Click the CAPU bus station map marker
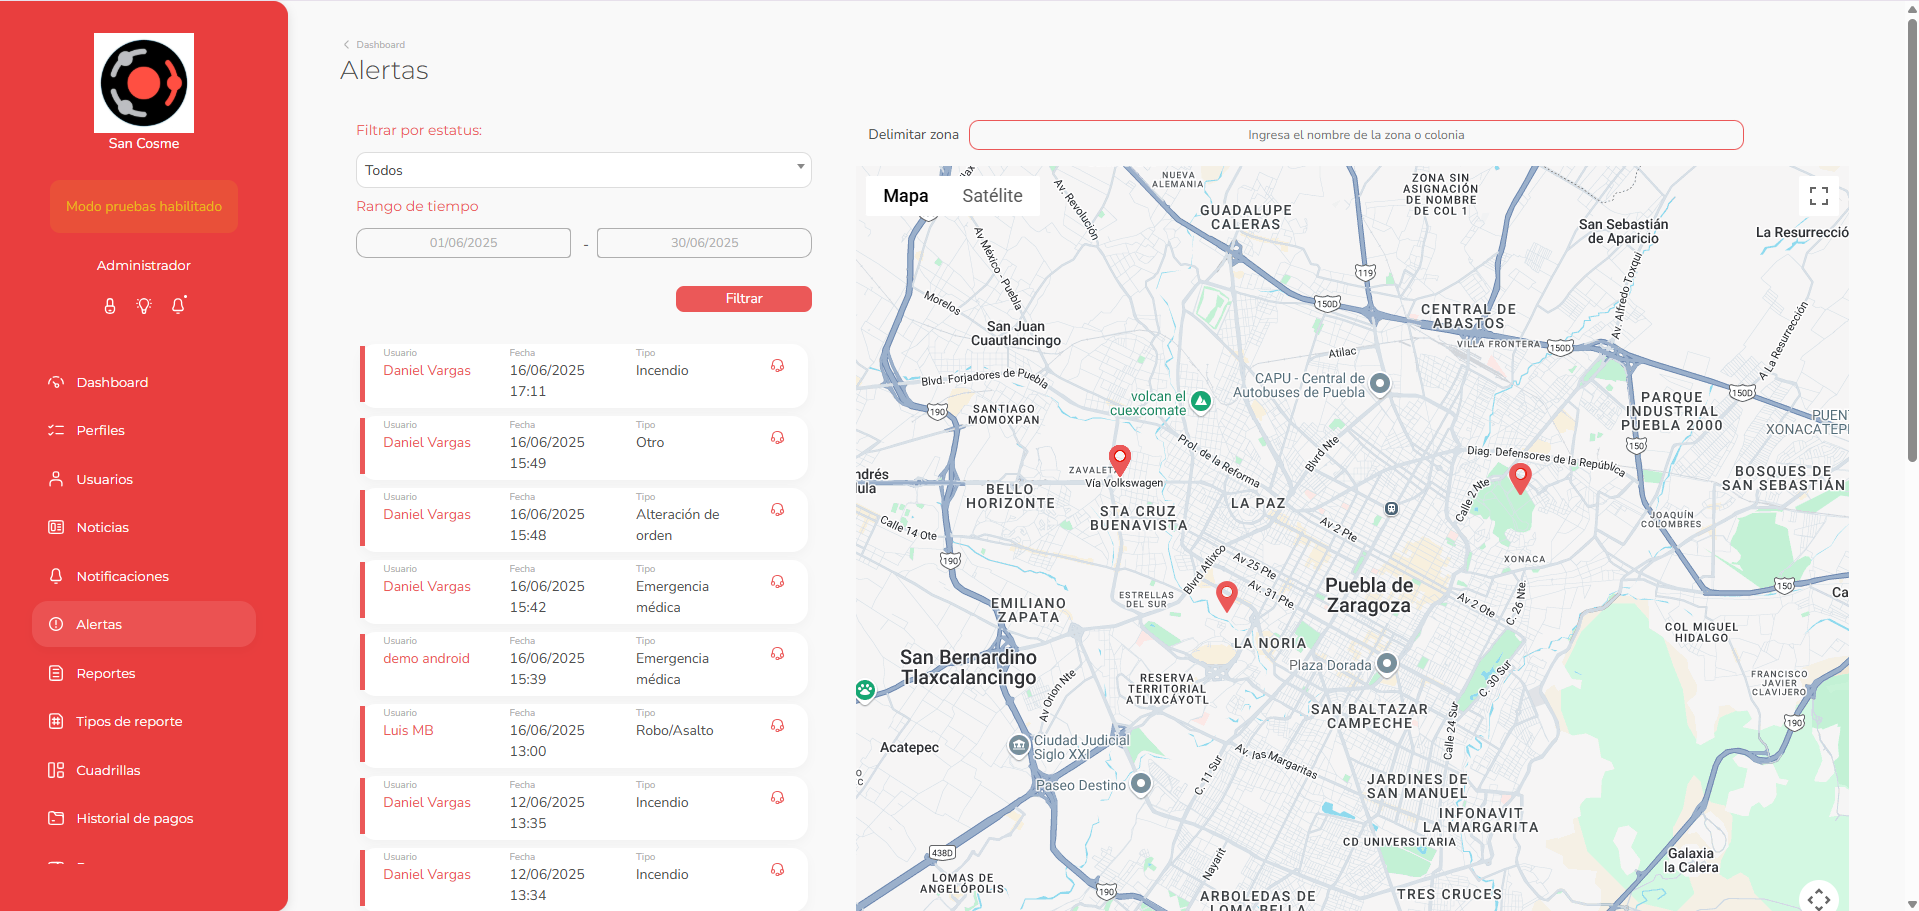1919x911 pixels. pyautogui.click(x=1380, y=383)
